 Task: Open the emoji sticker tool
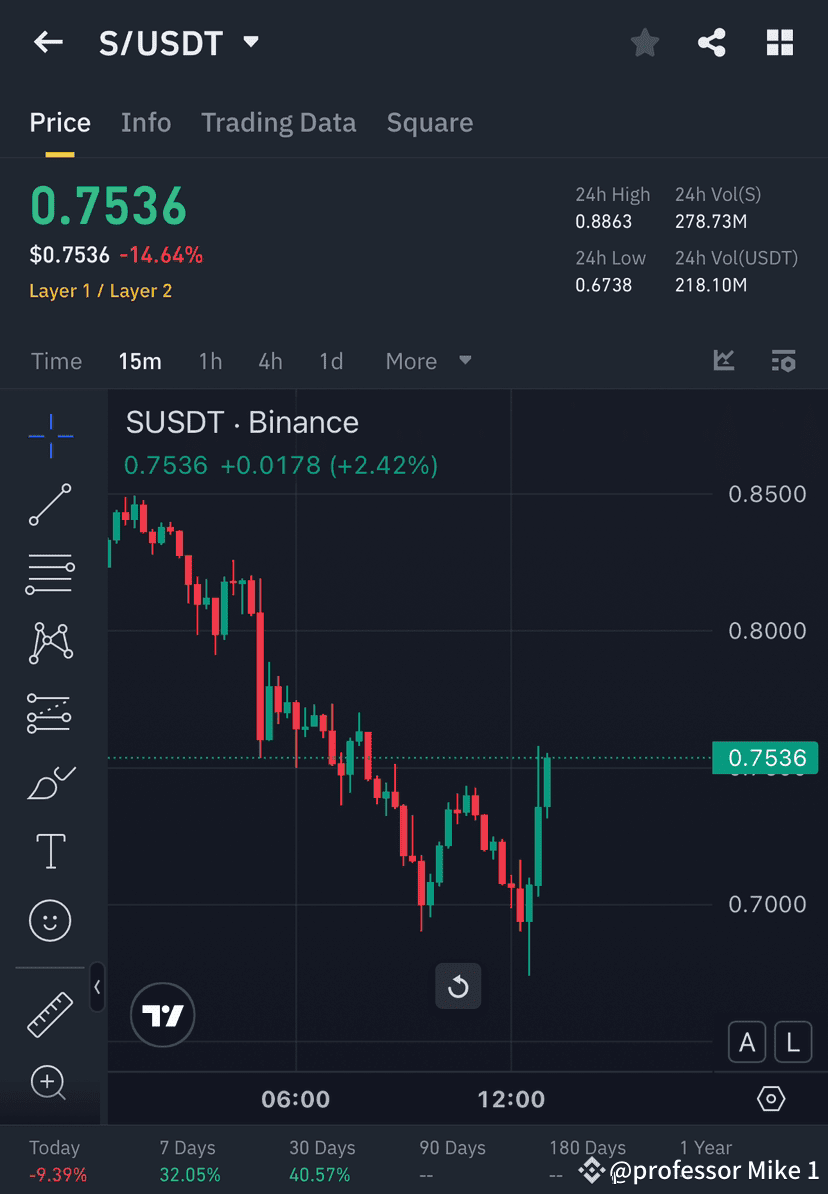pos(50,920)
